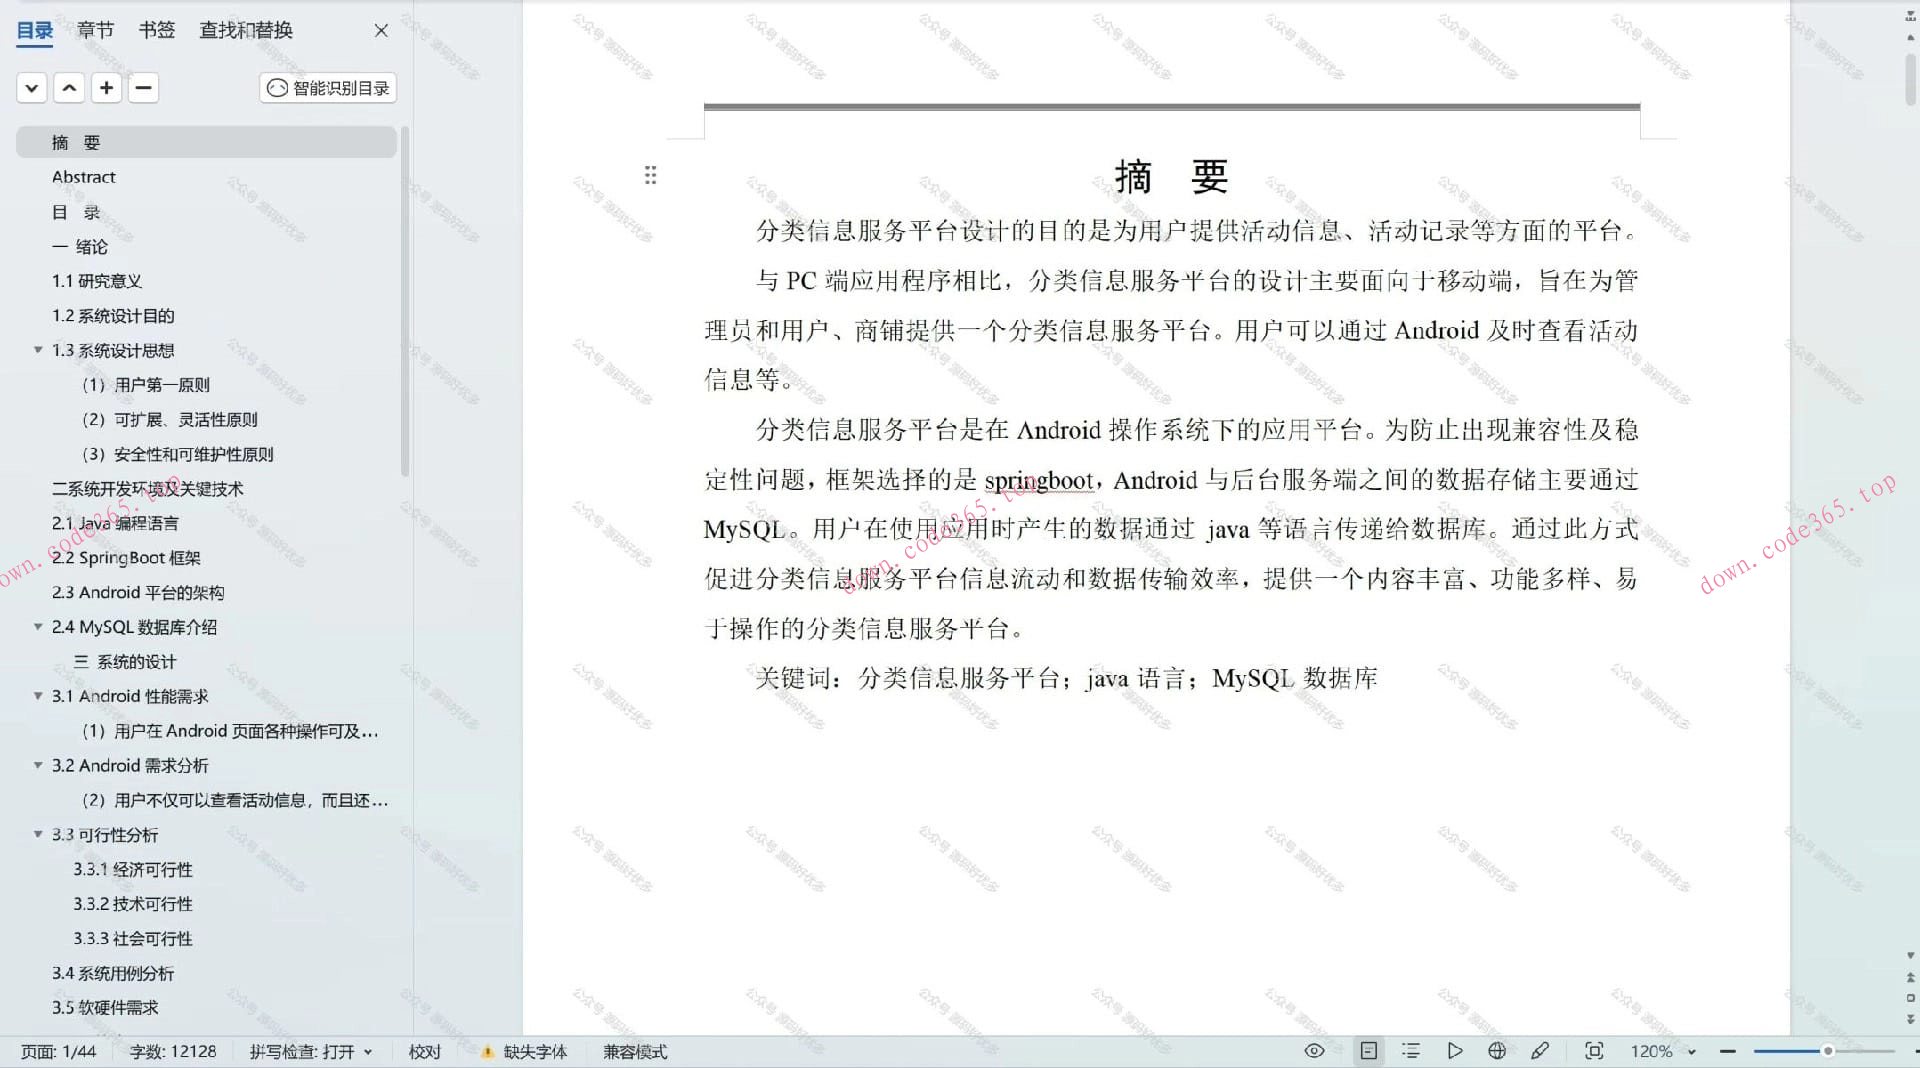This screenshot has width=1920, height=1068.
Task: Activate the annotation pen icon
Action: [x=1541, y=1051]
